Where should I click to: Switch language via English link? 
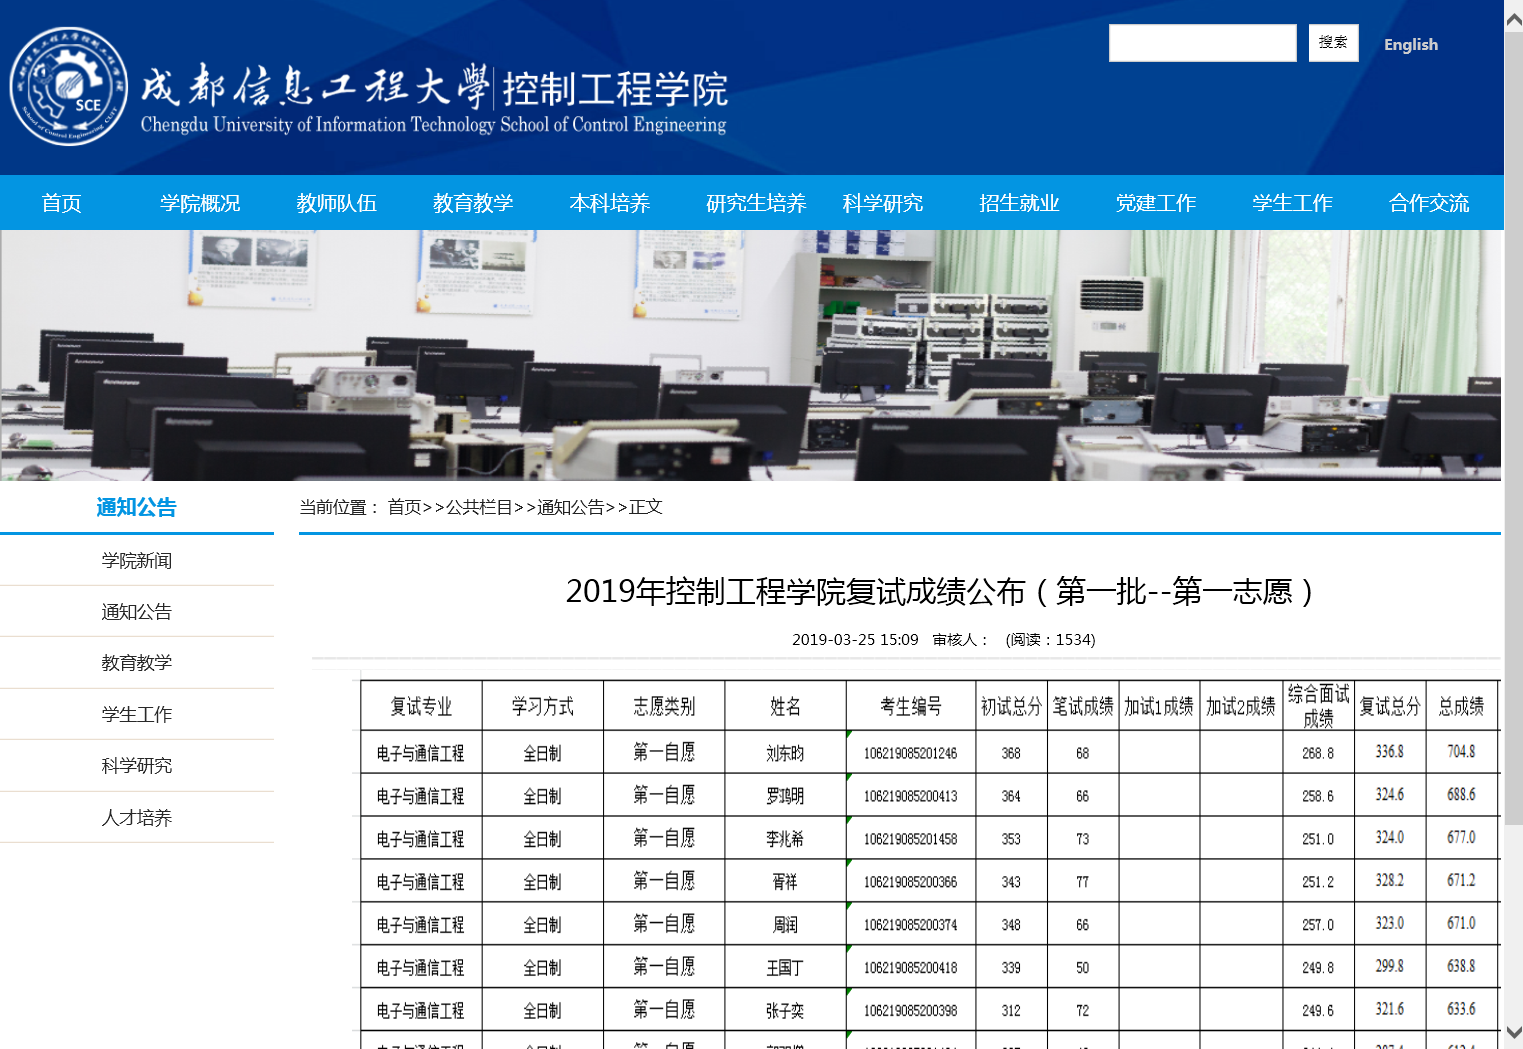tap(1410, 45)
